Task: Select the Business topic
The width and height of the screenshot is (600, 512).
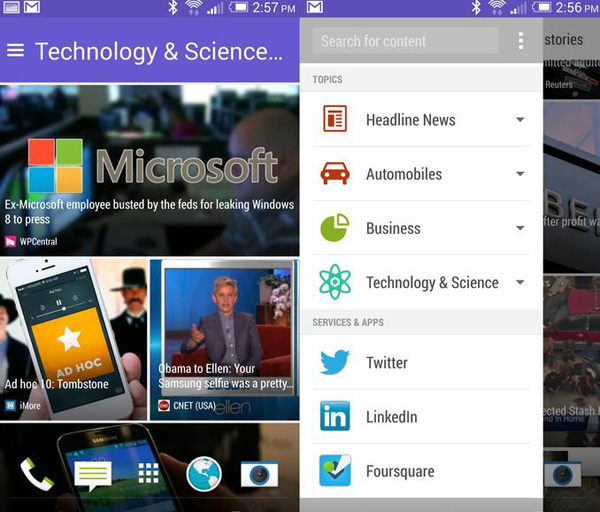Action: [422, 228]
